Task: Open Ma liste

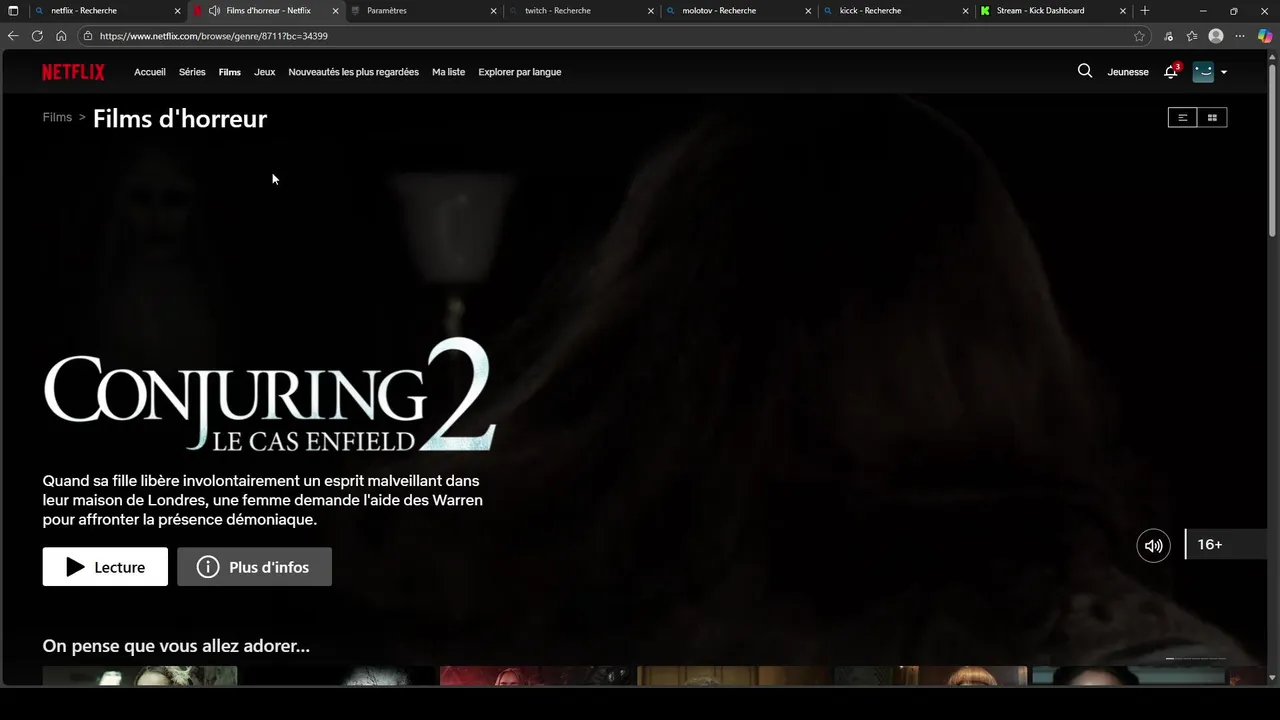Action: pyautogui.click(x=448, y=72)
